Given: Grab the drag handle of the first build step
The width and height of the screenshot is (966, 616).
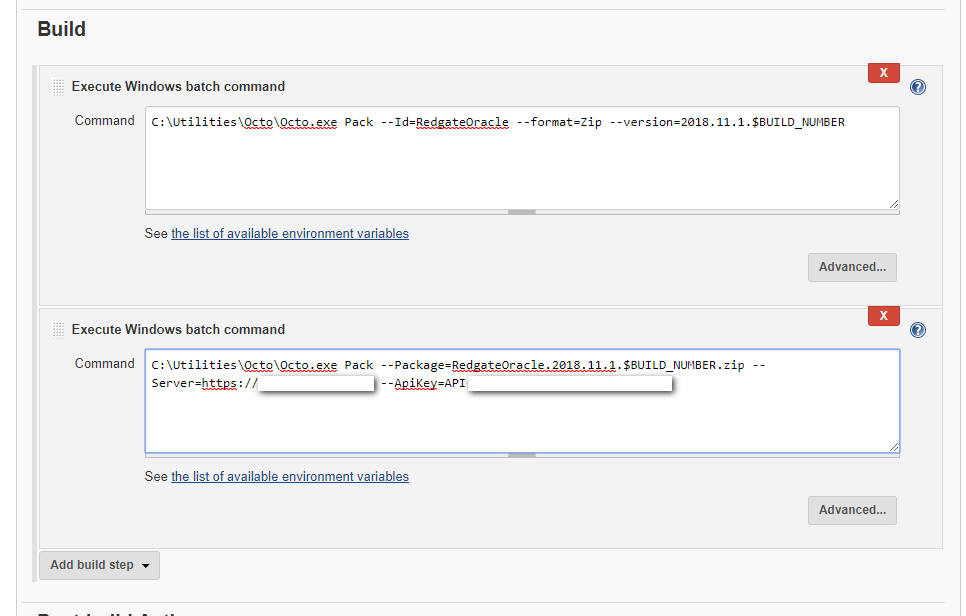Looking at the screenshot, I should click(58, 87).
